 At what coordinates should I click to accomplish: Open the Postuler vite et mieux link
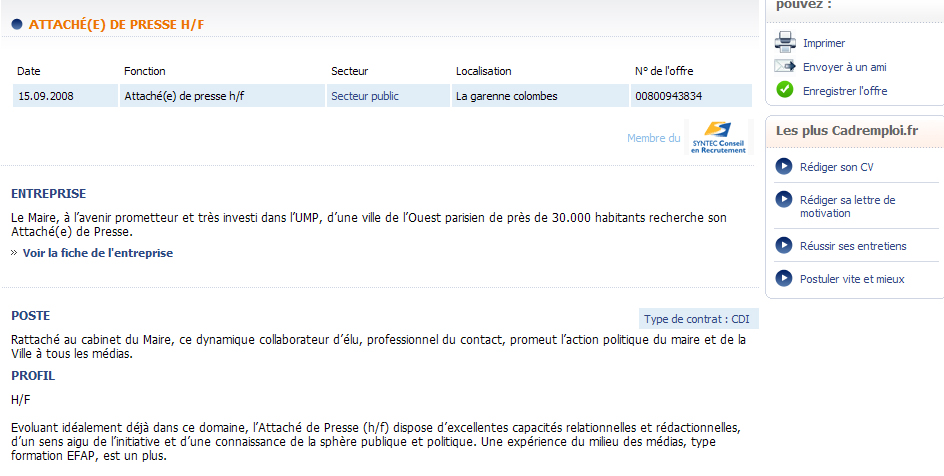click(852, 279)
